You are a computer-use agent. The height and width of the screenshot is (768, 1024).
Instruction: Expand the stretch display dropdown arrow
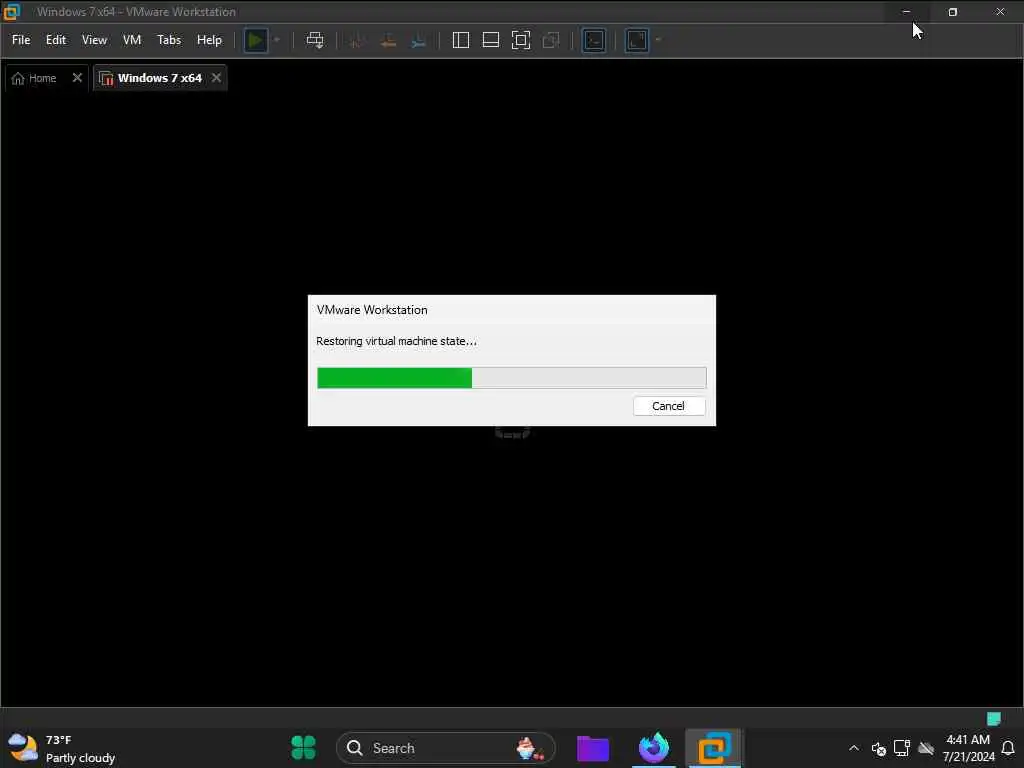click(x=658, y=40)
